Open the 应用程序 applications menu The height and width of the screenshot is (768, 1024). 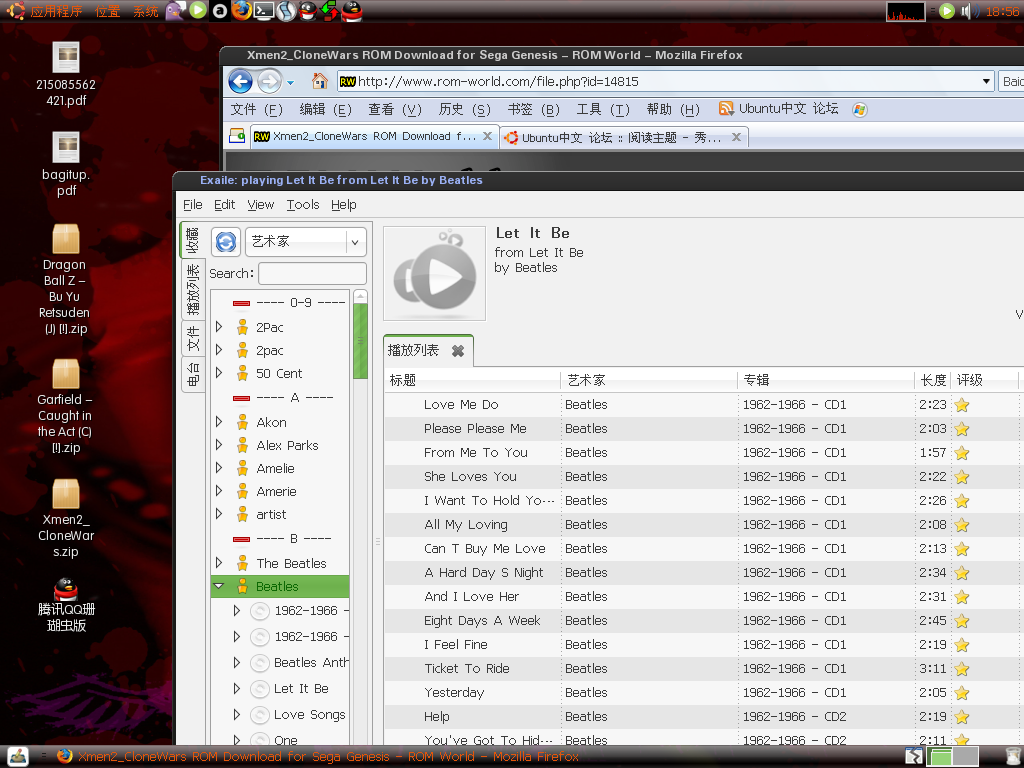(56, 11)
